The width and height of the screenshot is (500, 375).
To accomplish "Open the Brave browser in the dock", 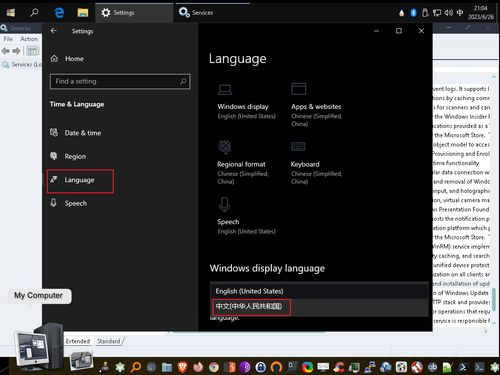I will [182, 367].
